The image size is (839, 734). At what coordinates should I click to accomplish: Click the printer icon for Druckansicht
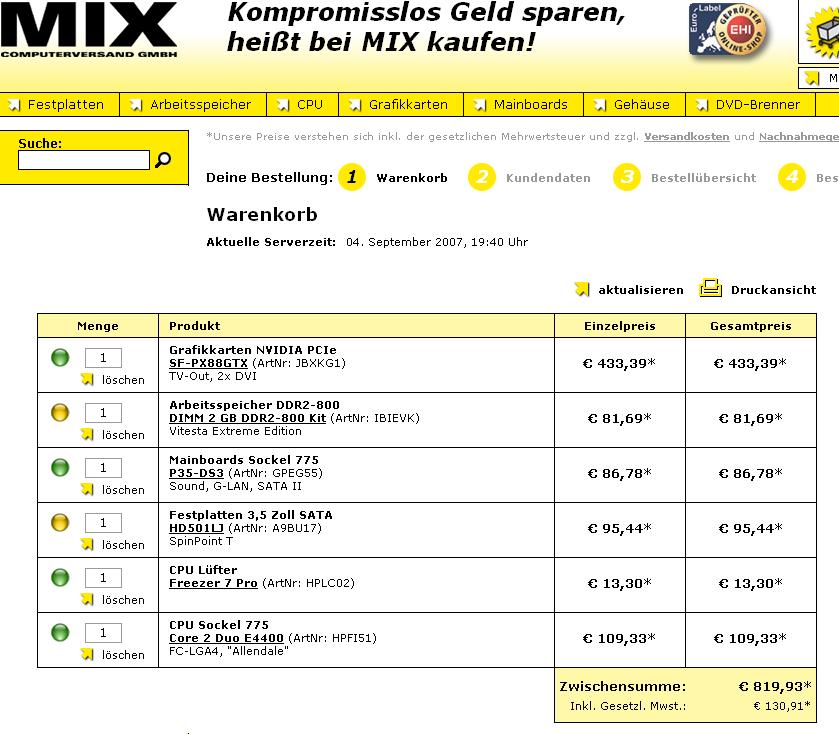(711, 288)
